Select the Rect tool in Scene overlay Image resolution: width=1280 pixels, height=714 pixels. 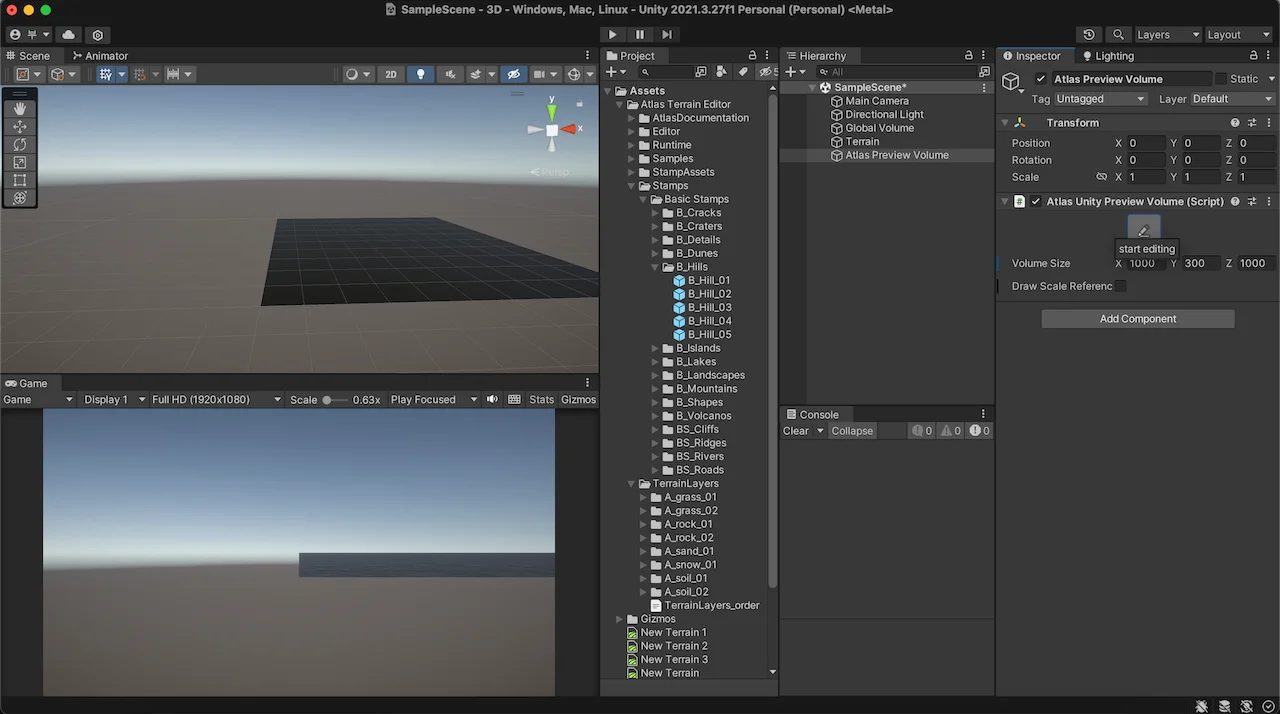pyautogui.click(x=20, y=180)
